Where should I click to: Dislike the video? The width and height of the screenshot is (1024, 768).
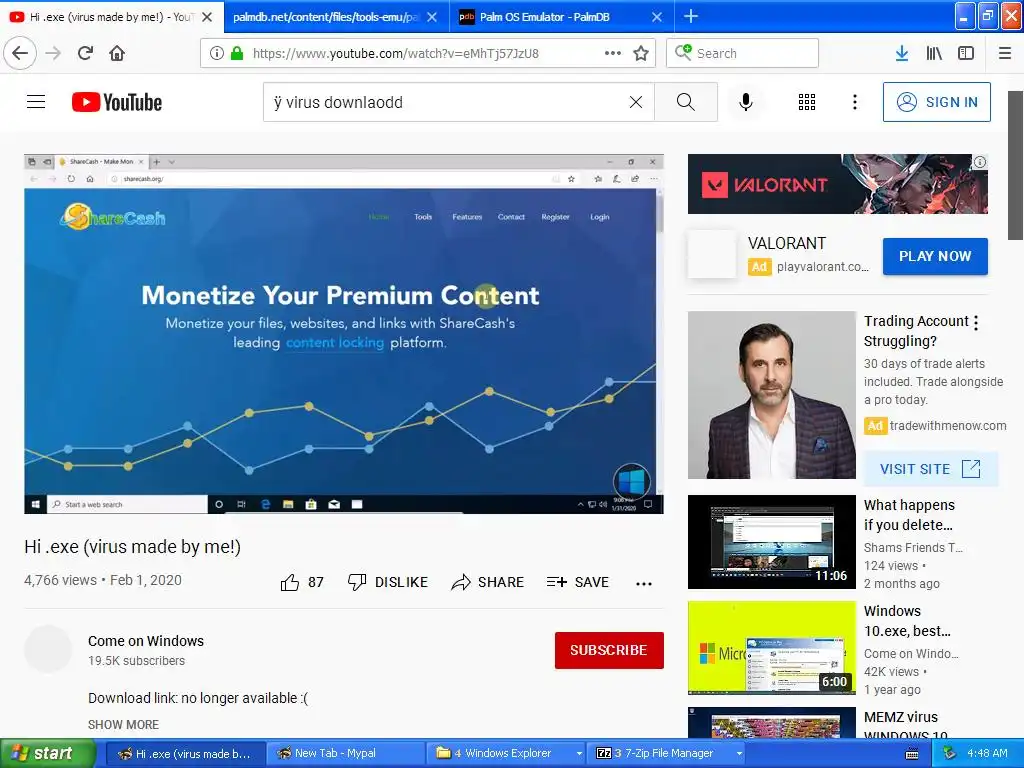pyautogui.click(x=387, y=582)
